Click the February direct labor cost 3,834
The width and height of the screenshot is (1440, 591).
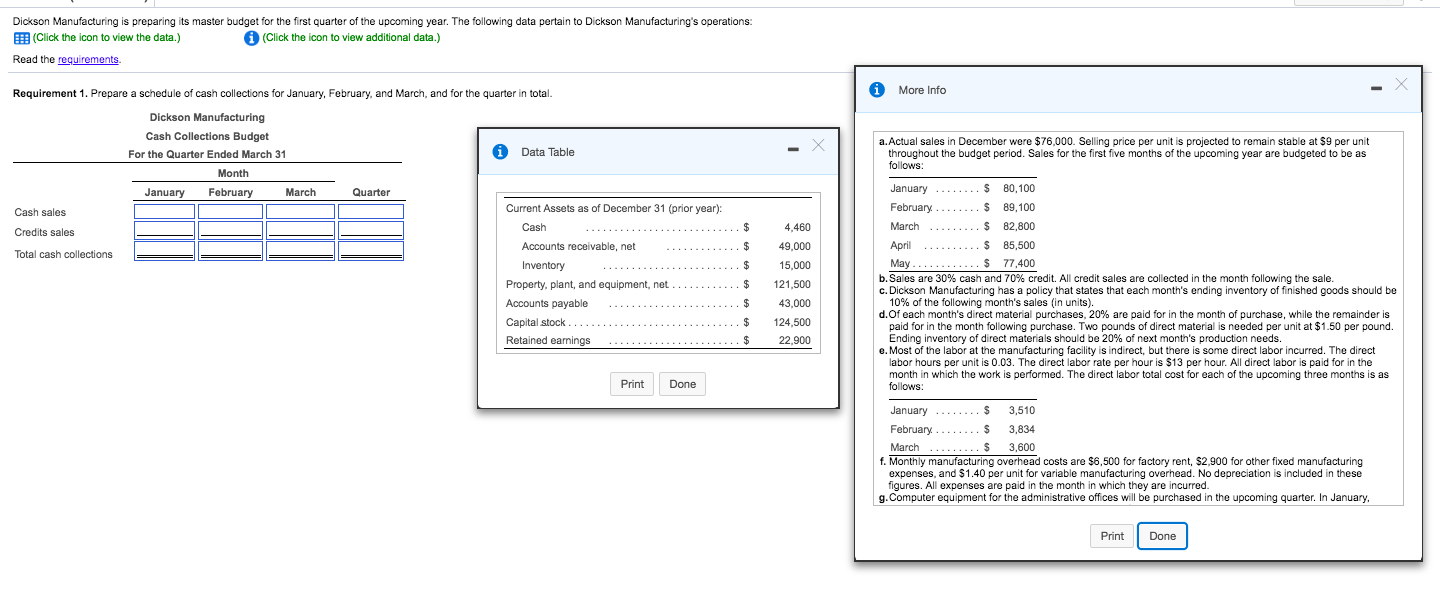click(x=1022, y=429)
